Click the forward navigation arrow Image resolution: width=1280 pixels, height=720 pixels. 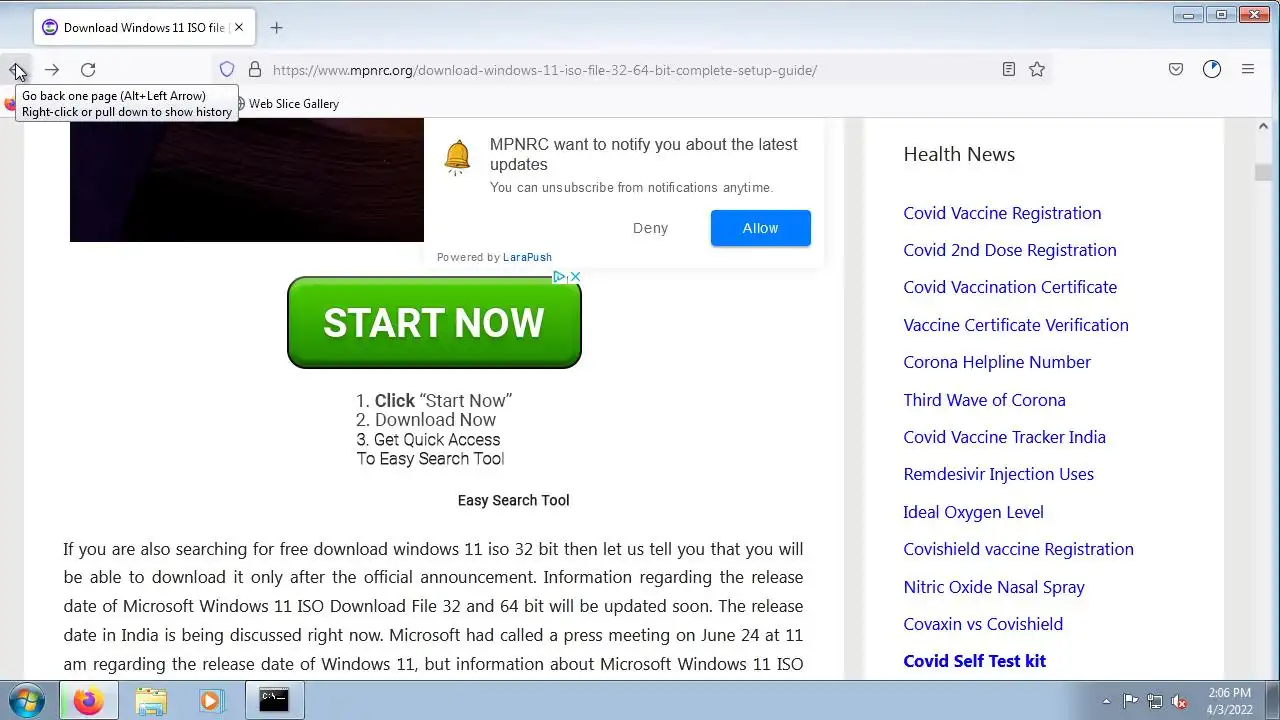coord(52,70)
